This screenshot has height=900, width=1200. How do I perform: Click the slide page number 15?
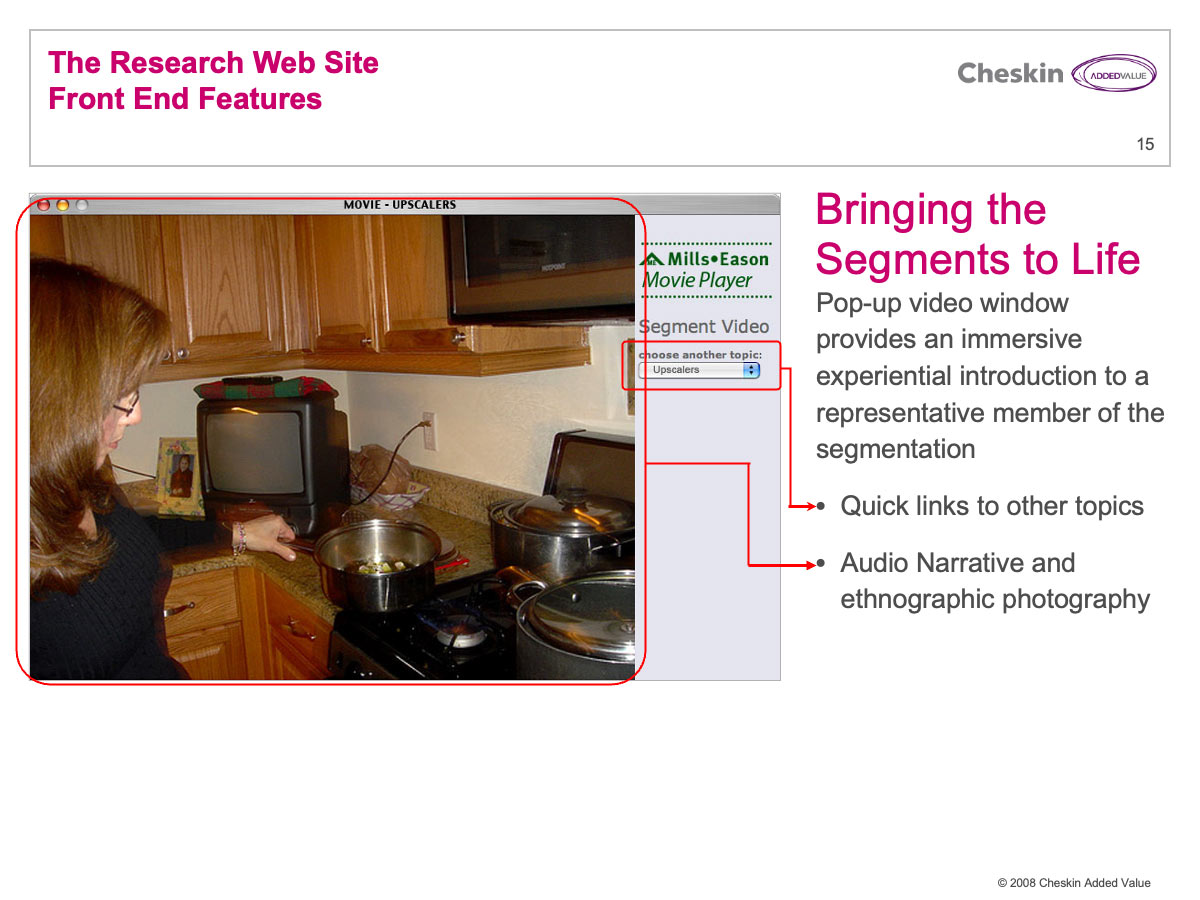pyautogui.click(x=1145, y=144)
